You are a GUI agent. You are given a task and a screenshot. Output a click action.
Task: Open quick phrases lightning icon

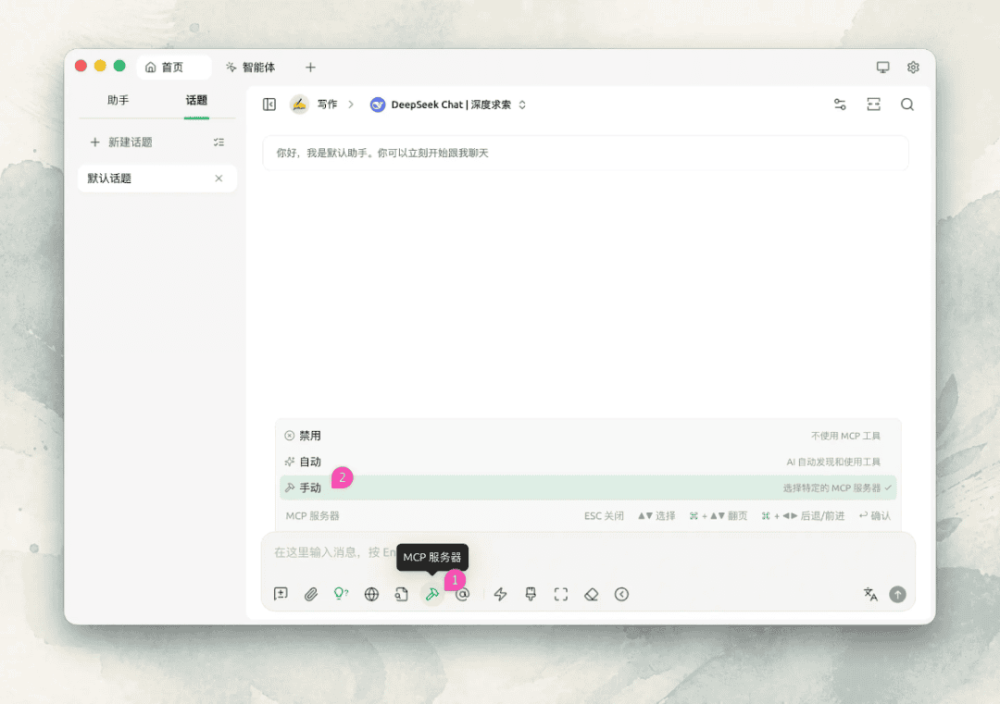click(x=501, y=594)
